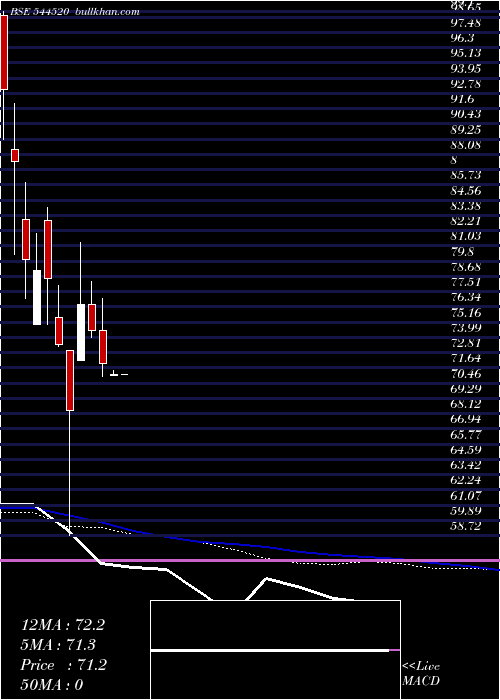Viewport: 500px width, 700px height.
Task: Select the 82.21 price axis label
Action: (x=466, y=221)
